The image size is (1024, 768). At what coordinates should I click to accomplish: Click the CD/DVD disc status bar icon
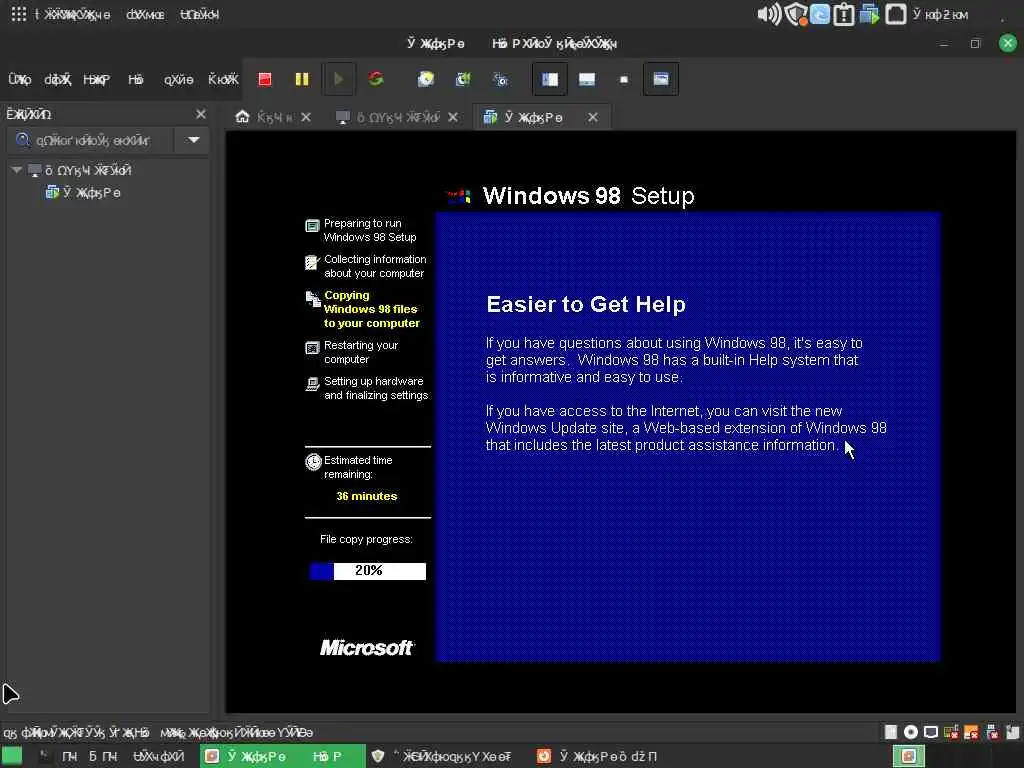911,732
